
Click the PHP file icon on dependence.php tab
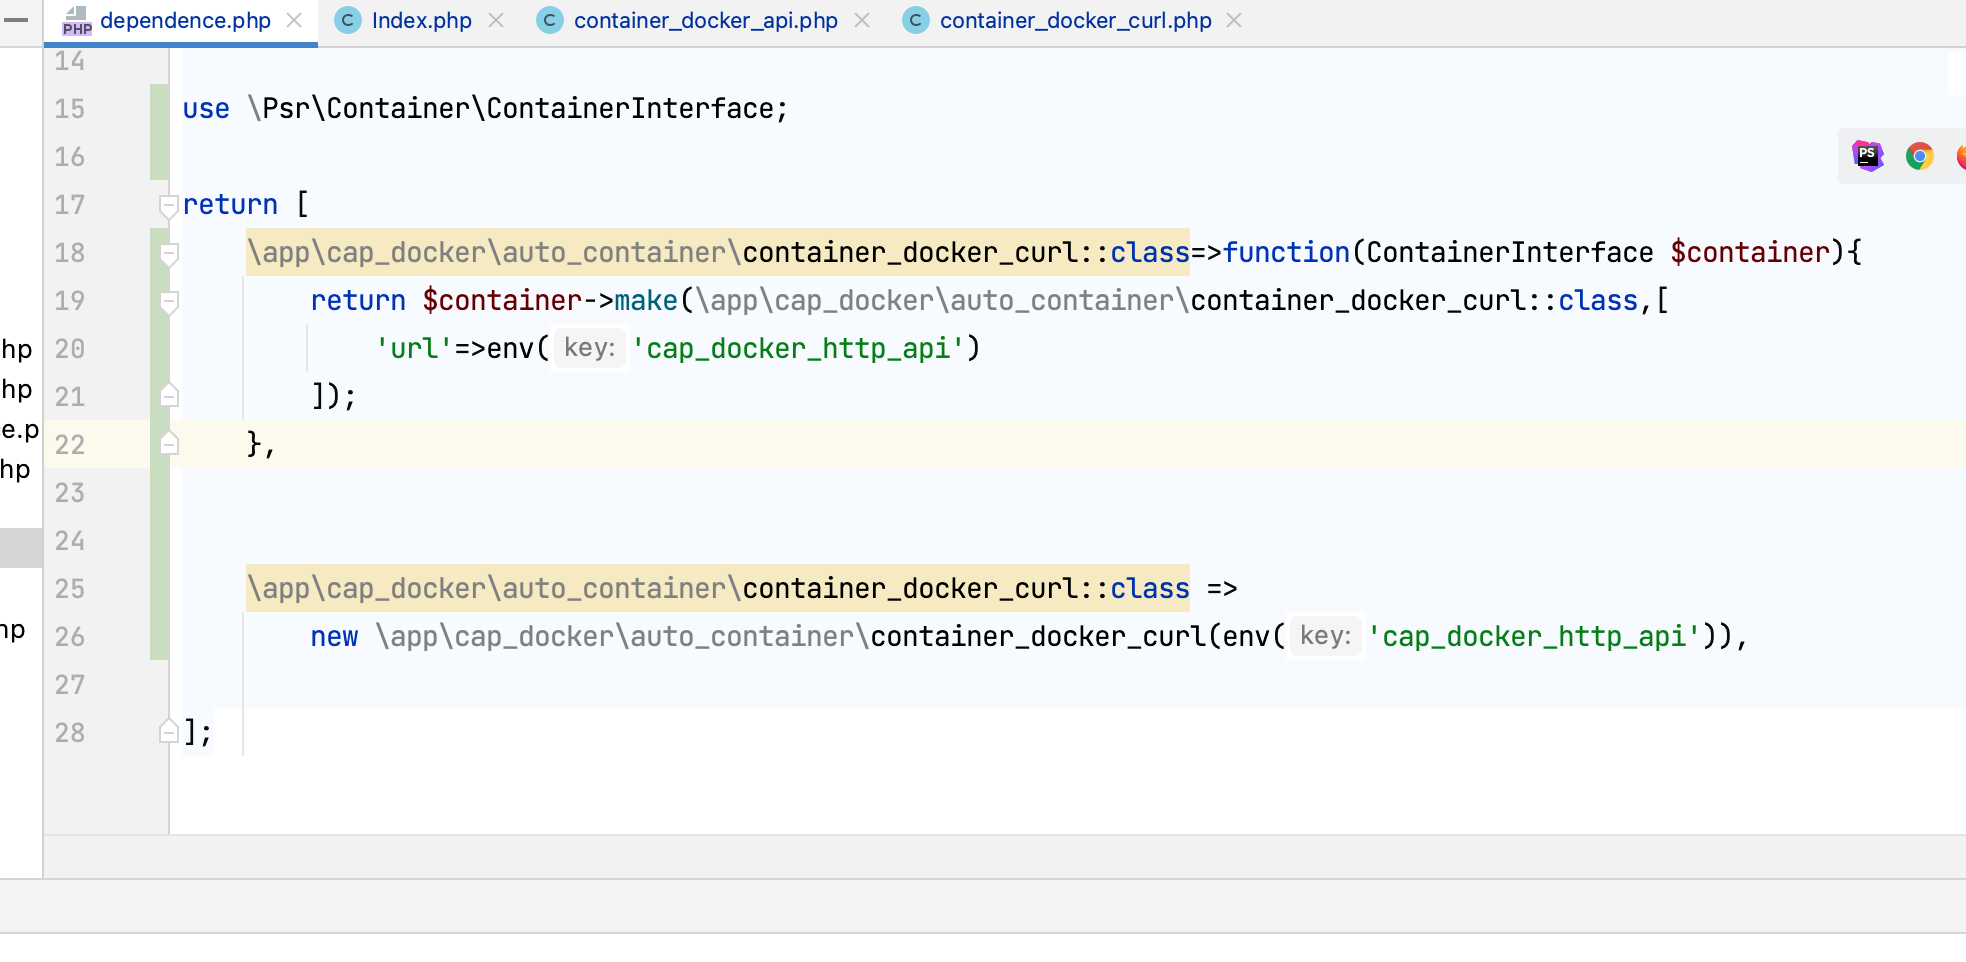pos(77,20)
